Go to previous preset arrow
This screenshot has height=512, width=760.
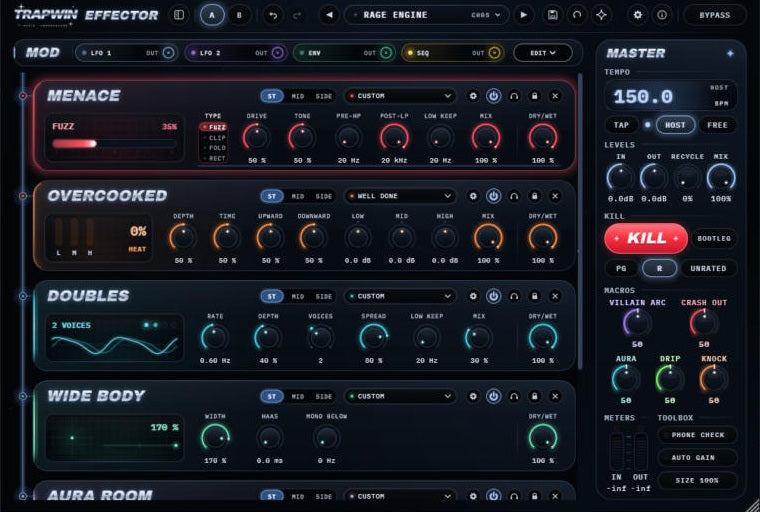click(329, 15)
